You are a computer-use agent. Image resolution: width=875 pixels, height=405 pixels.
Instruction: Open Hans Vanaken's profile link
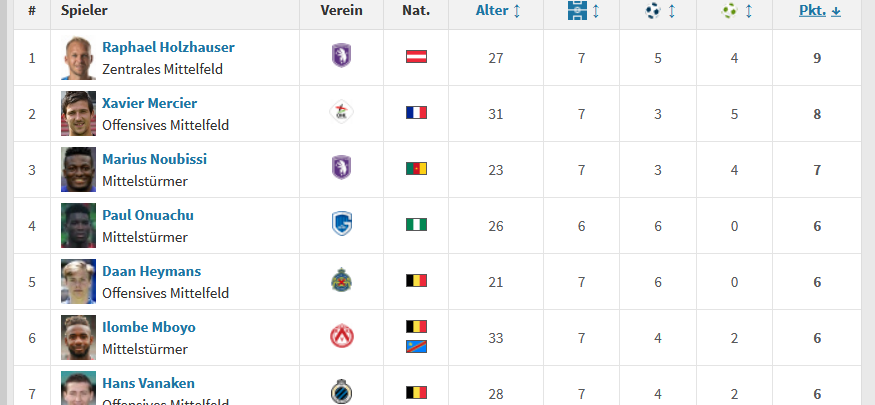click(148, 383)
